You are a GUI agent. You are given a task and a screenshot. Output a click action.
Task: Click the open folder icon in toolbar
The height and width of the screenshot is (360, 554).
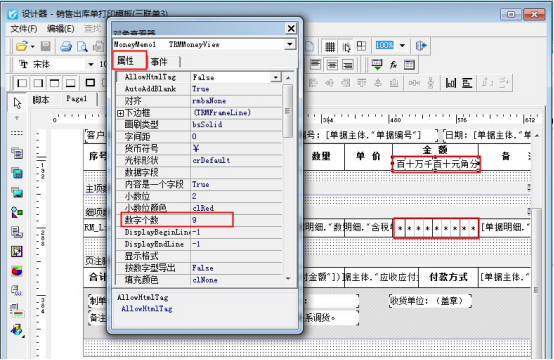pos(22,46)
